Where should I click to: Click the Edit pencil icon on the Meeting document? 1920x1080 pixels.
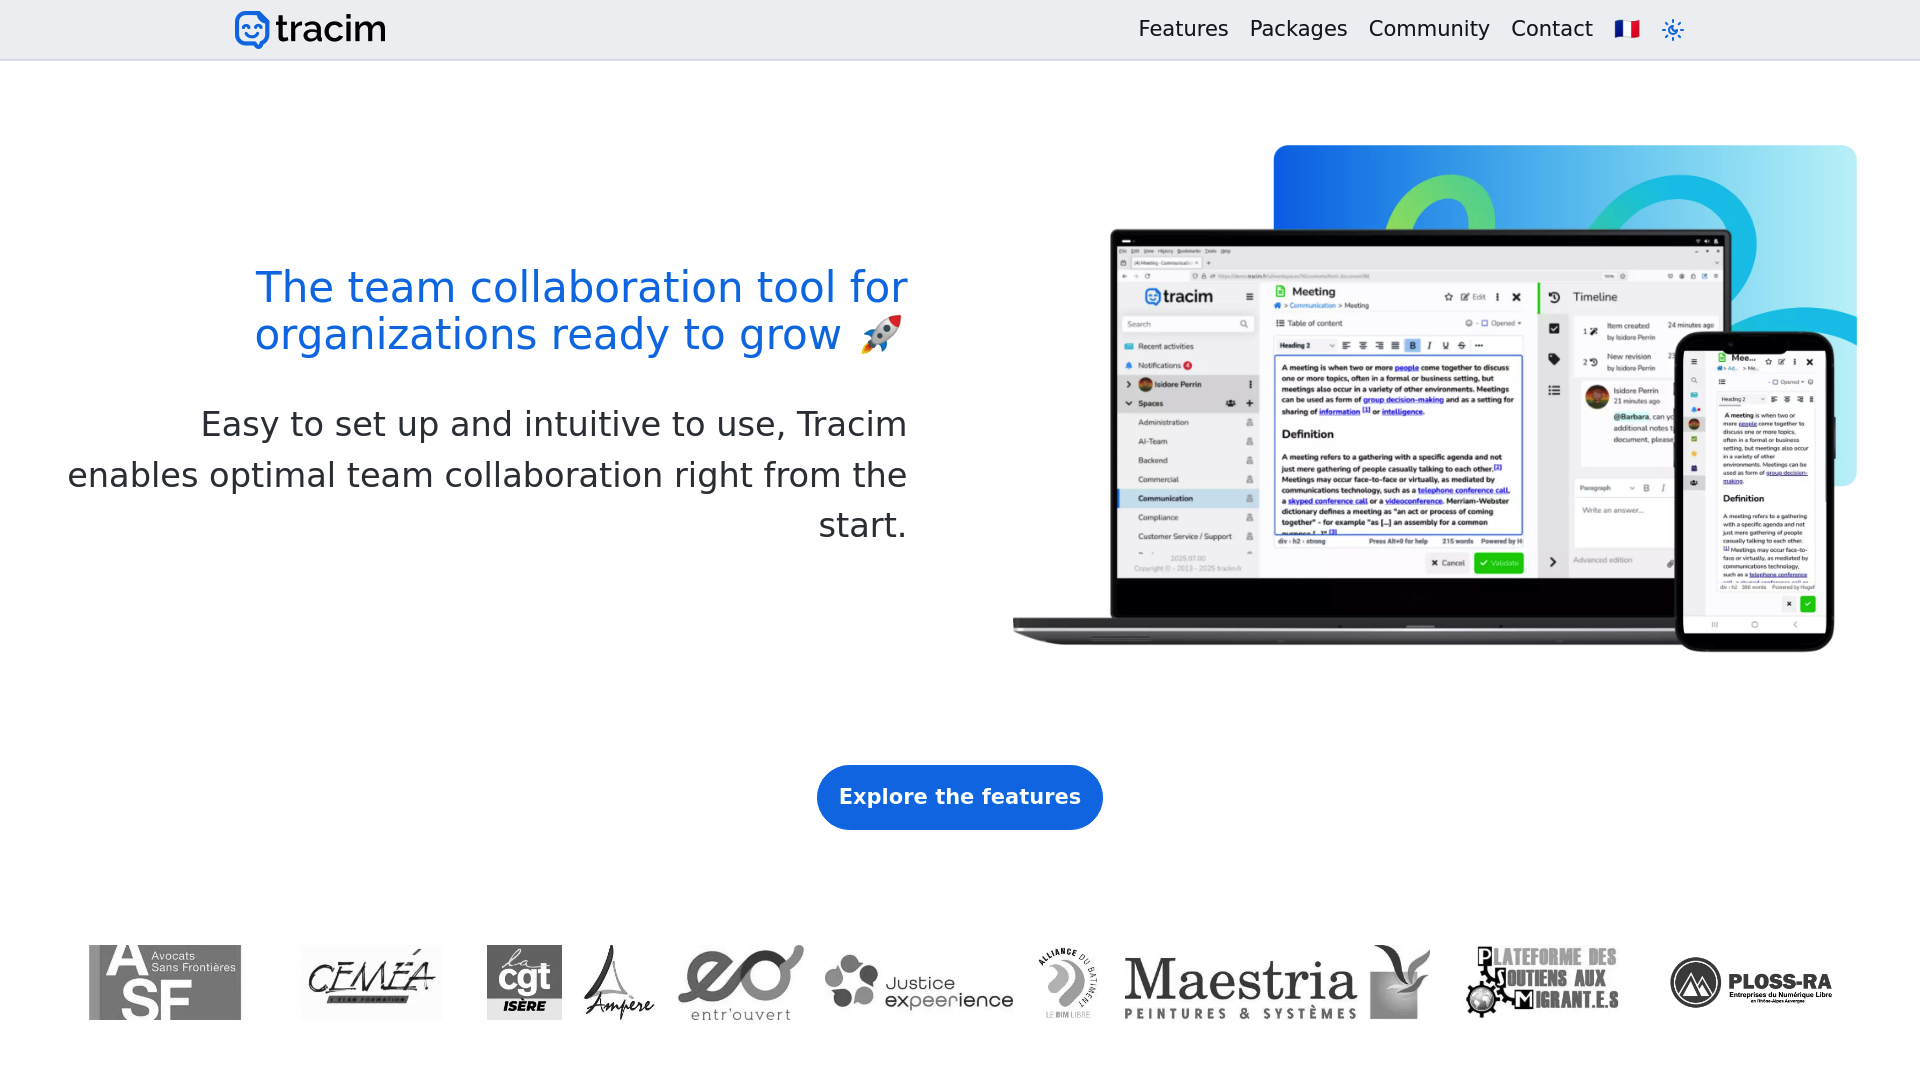1465,297
